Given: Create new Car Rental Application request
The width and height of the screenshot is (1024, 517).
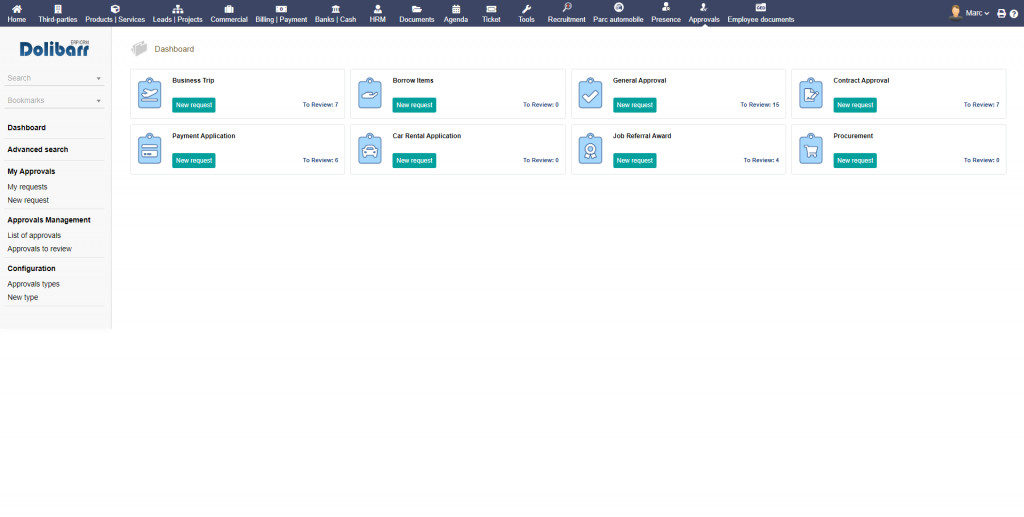Looking at the screenshot, I should click(x=414, y=161).
